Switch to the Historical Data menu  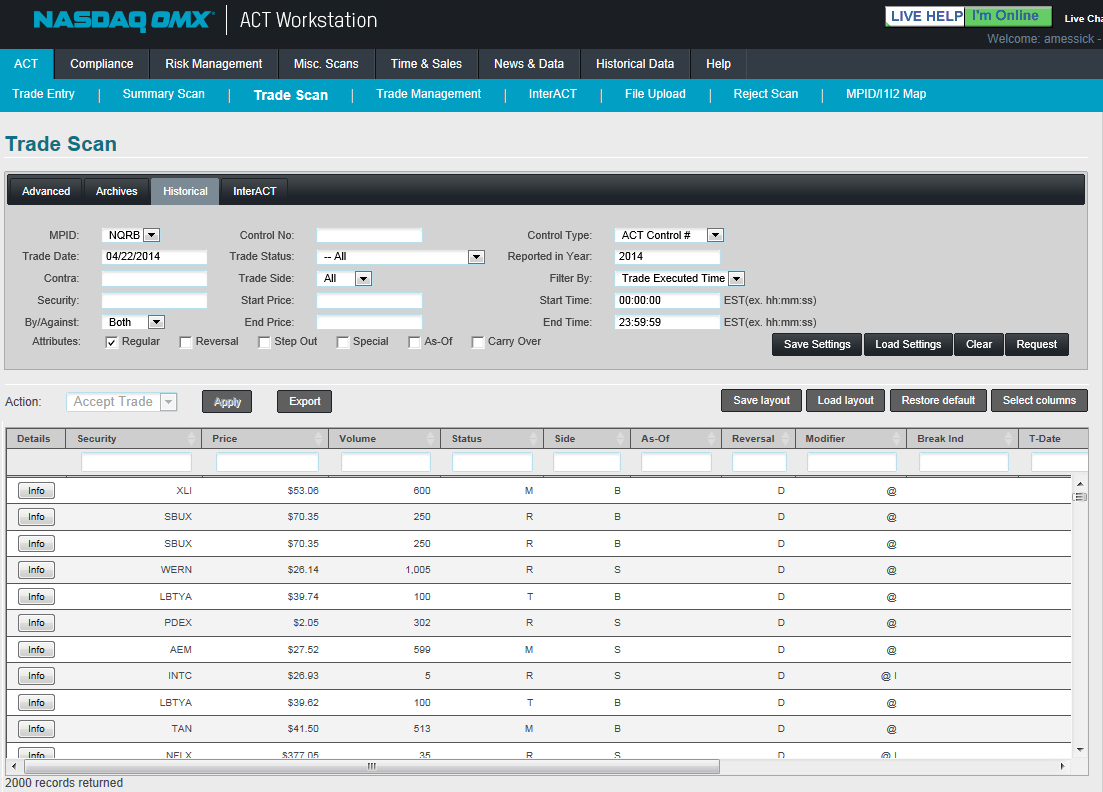pos(635,64)
